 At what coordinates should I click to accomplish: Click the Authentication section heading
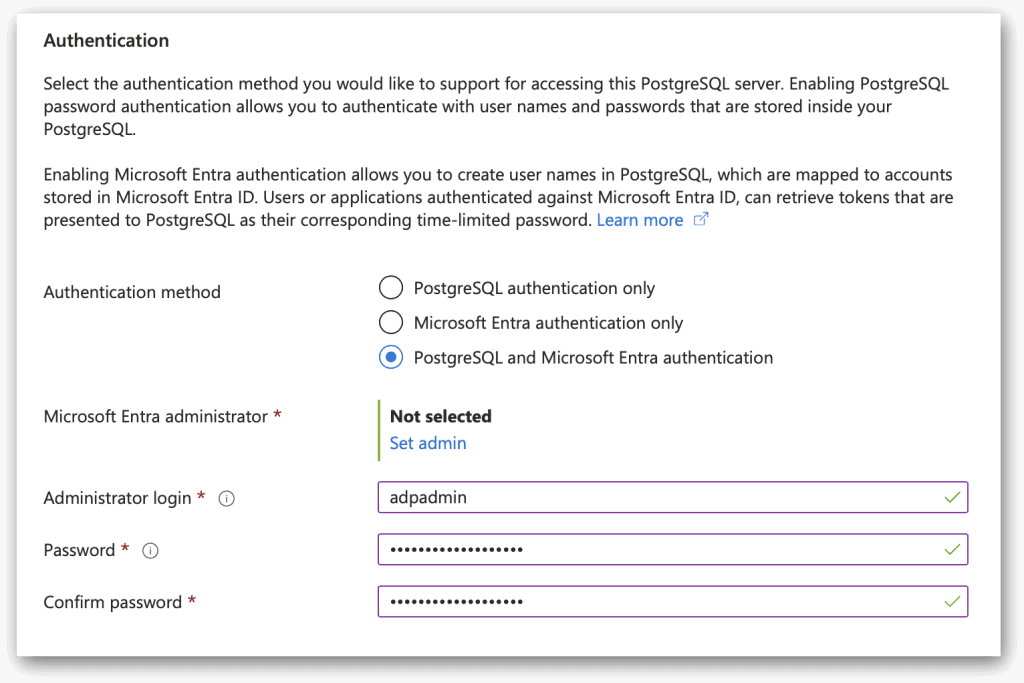click(x=106, y=40)
